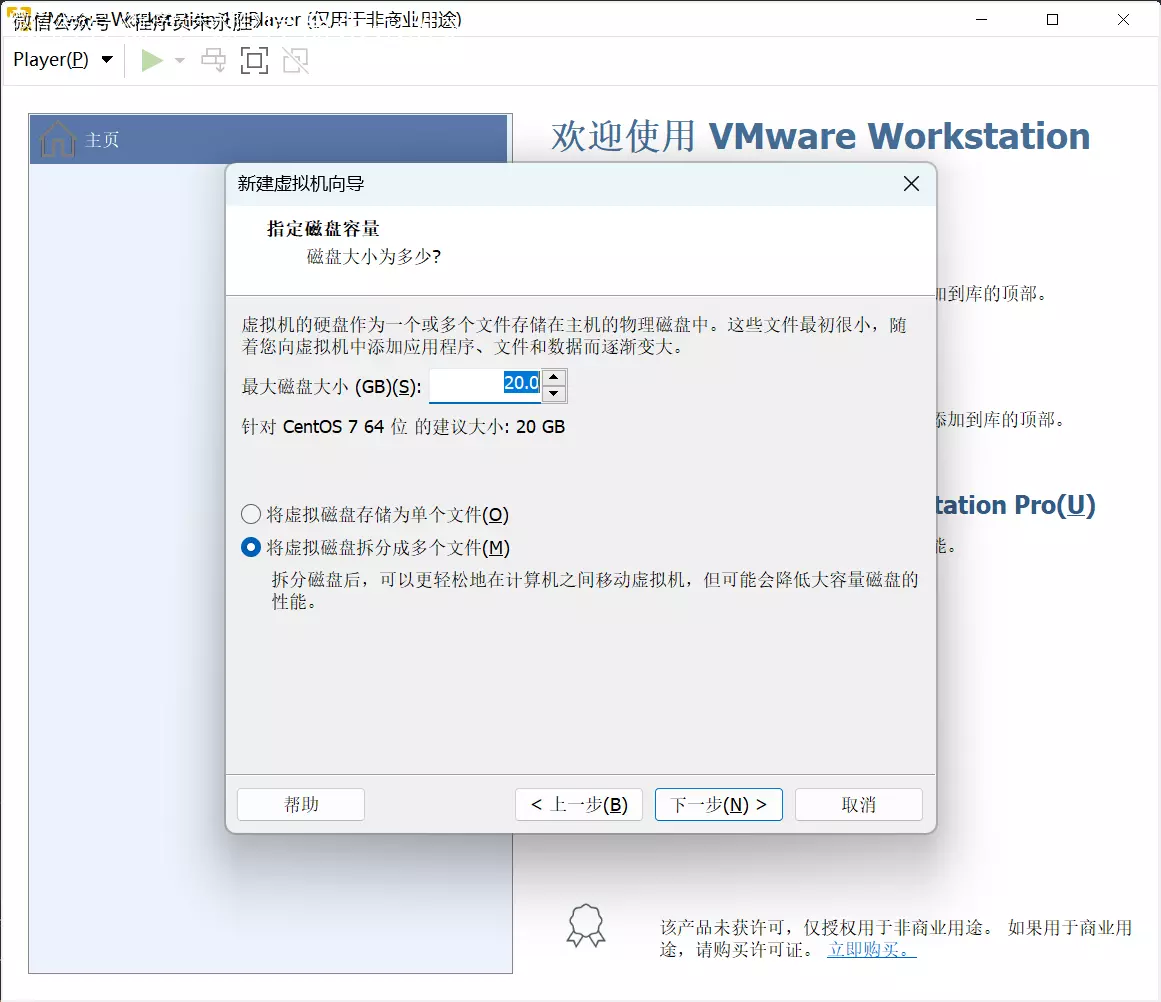Select split virtual disk into multiple files

[x=251, y=548]
